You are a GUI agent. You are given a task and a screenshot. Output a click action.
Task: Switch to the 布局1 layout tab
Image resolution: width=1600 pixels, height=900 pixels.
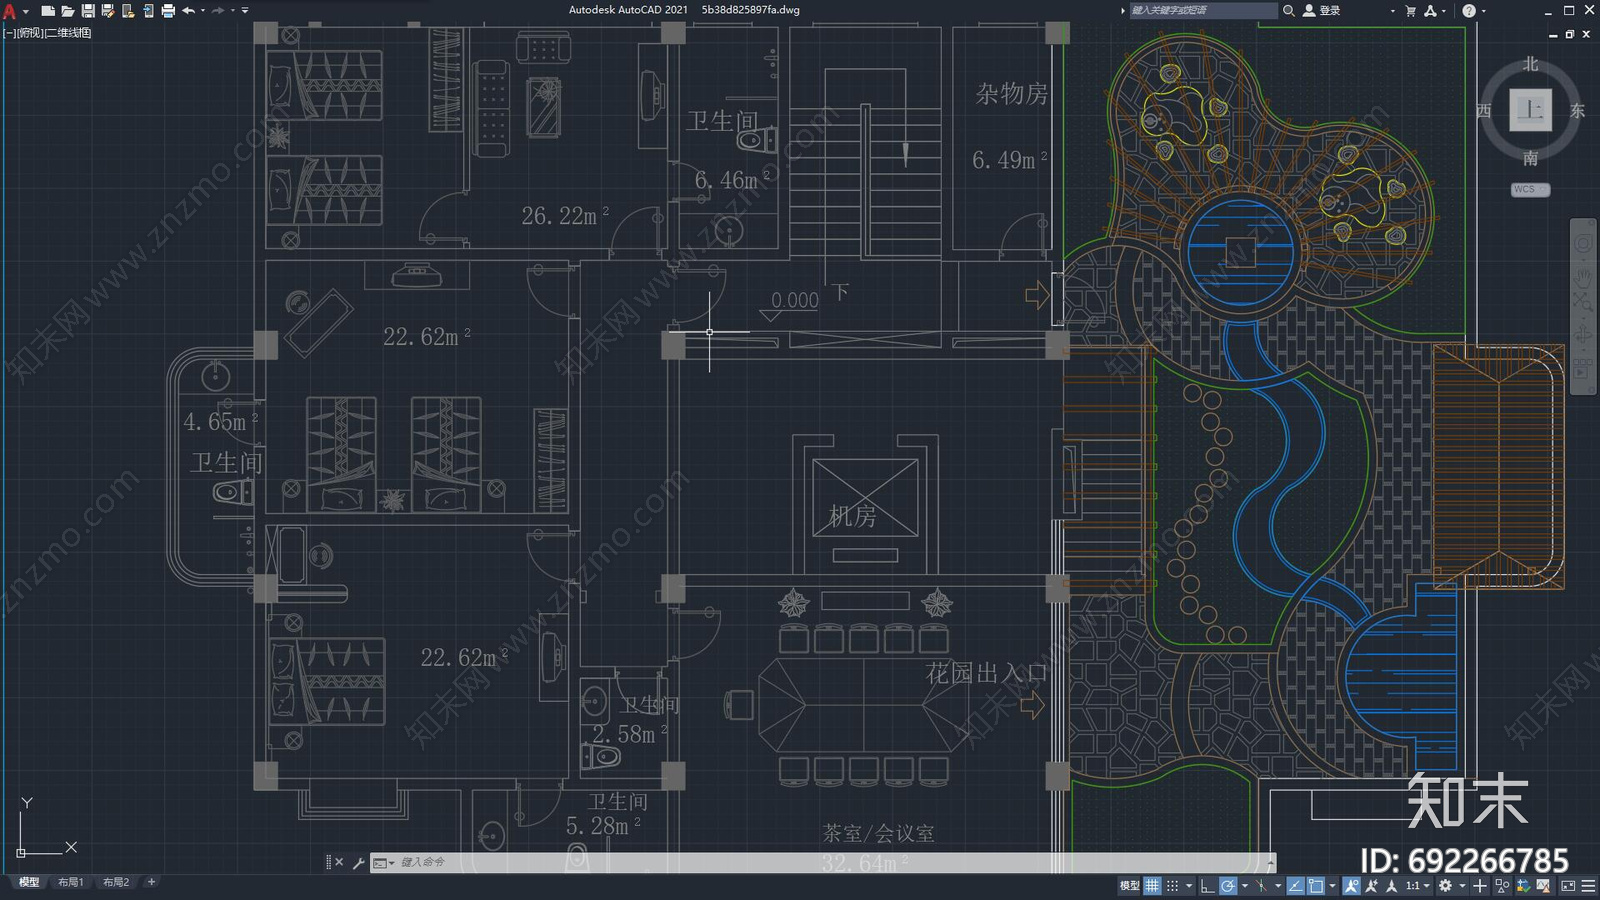pos(70,882)
